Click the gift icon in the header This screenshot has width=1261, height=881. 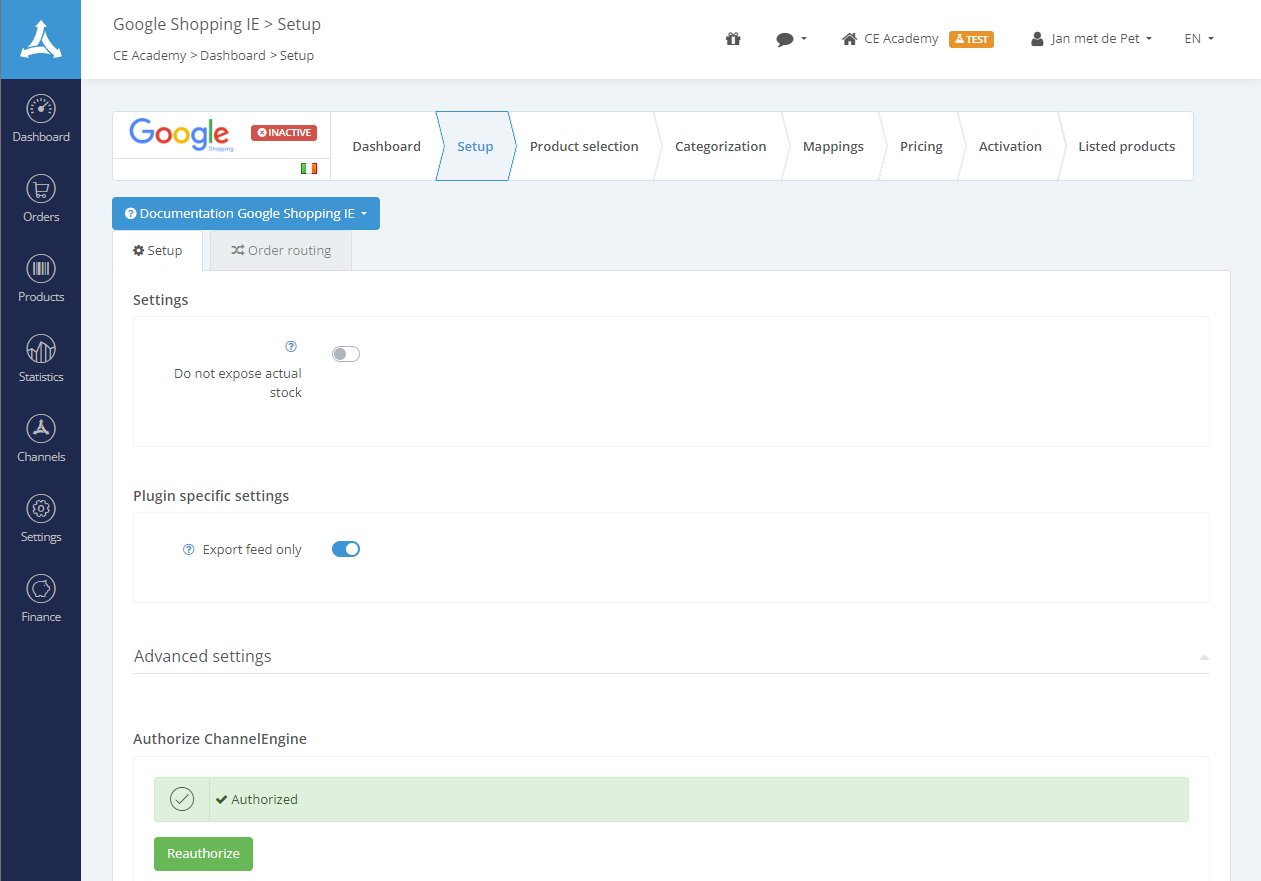pos(733,39)
